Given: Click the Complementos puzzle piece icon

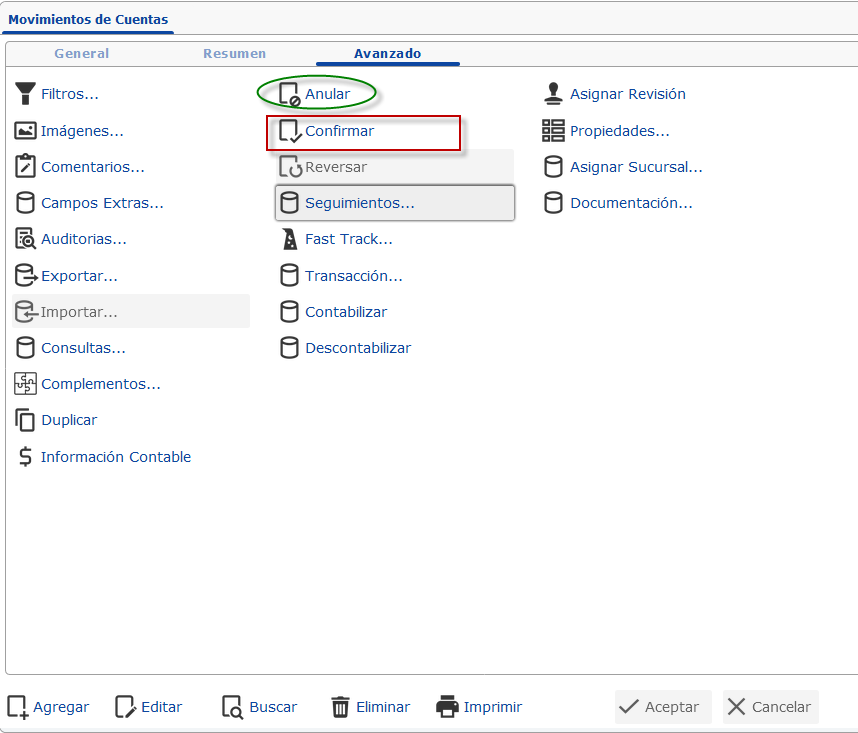Looking at the screenshot, I should 25,383.
